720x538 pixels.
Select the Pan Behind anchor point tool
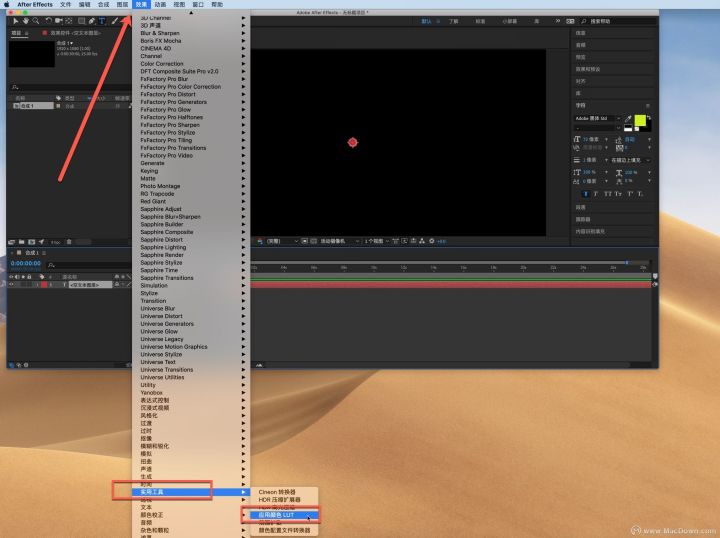click(69, 21)
